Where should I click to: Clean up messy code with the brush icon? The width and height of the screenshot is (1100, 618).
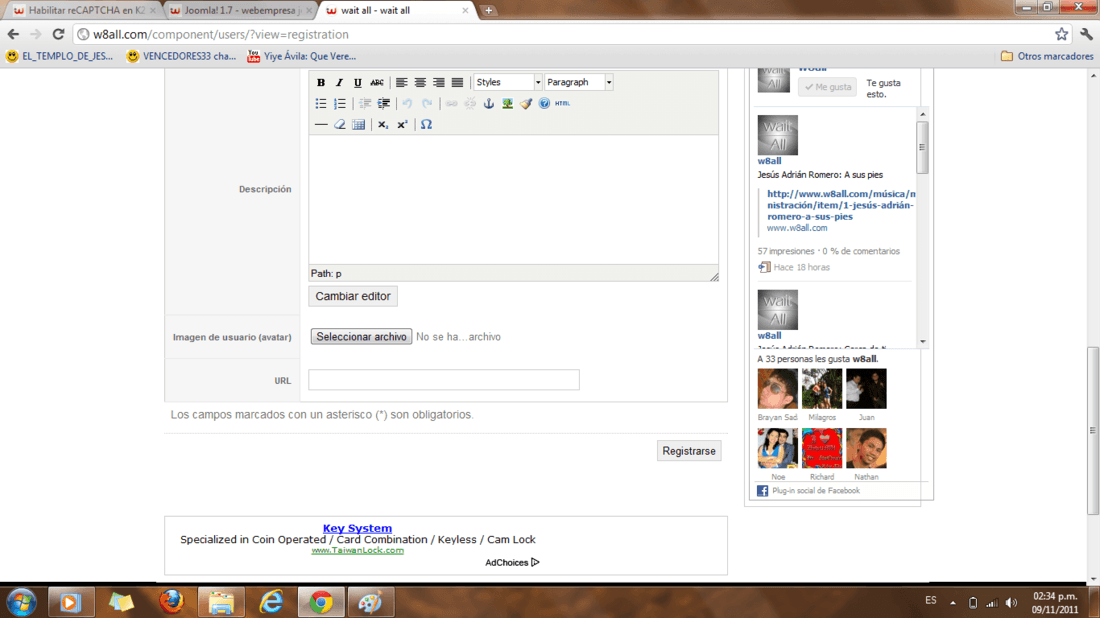click(526, 104)
